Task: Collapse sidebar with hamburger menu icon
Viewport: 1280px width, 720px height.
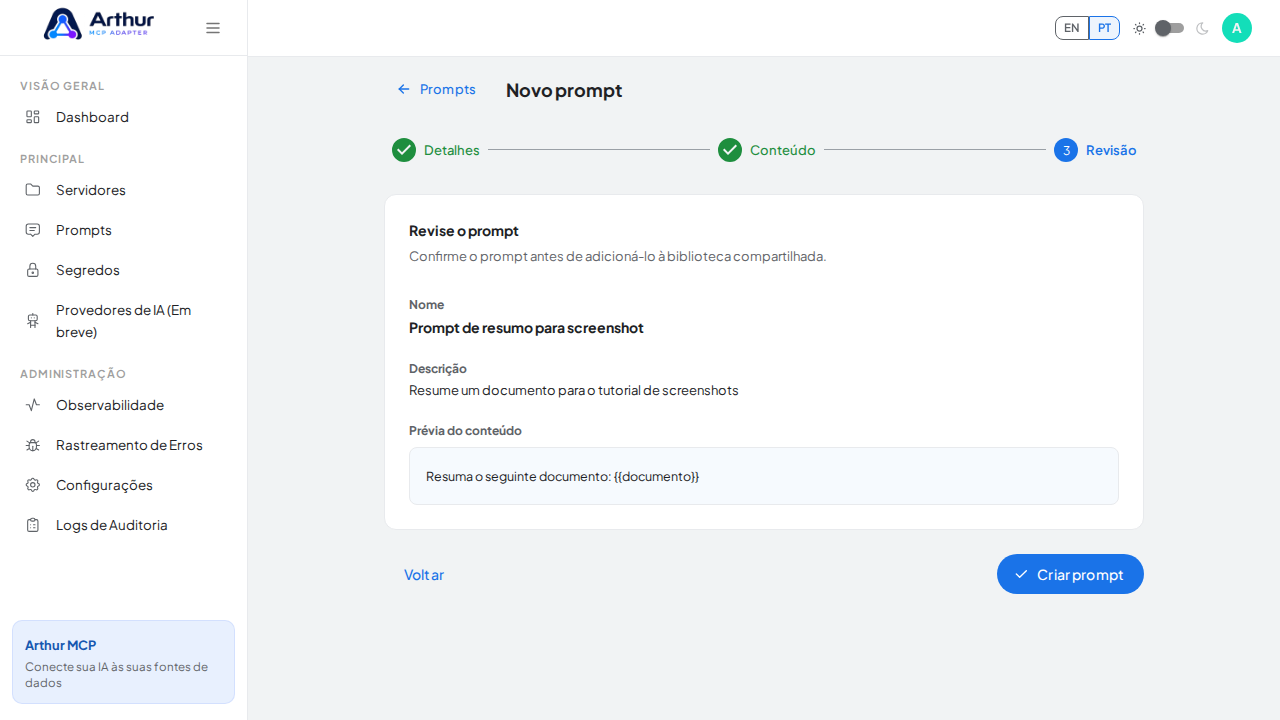Action: pyautogui.click(x=213, y=28)
